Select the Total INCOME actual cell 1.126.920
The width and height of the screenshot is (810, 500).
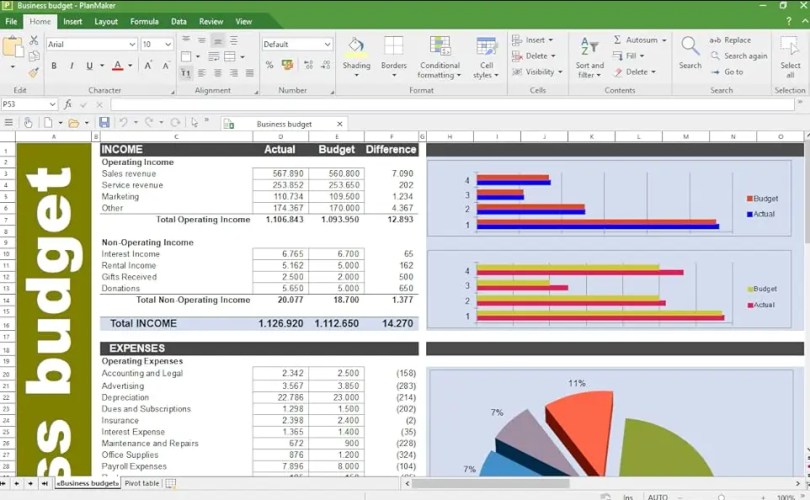(x=281, y=323)
